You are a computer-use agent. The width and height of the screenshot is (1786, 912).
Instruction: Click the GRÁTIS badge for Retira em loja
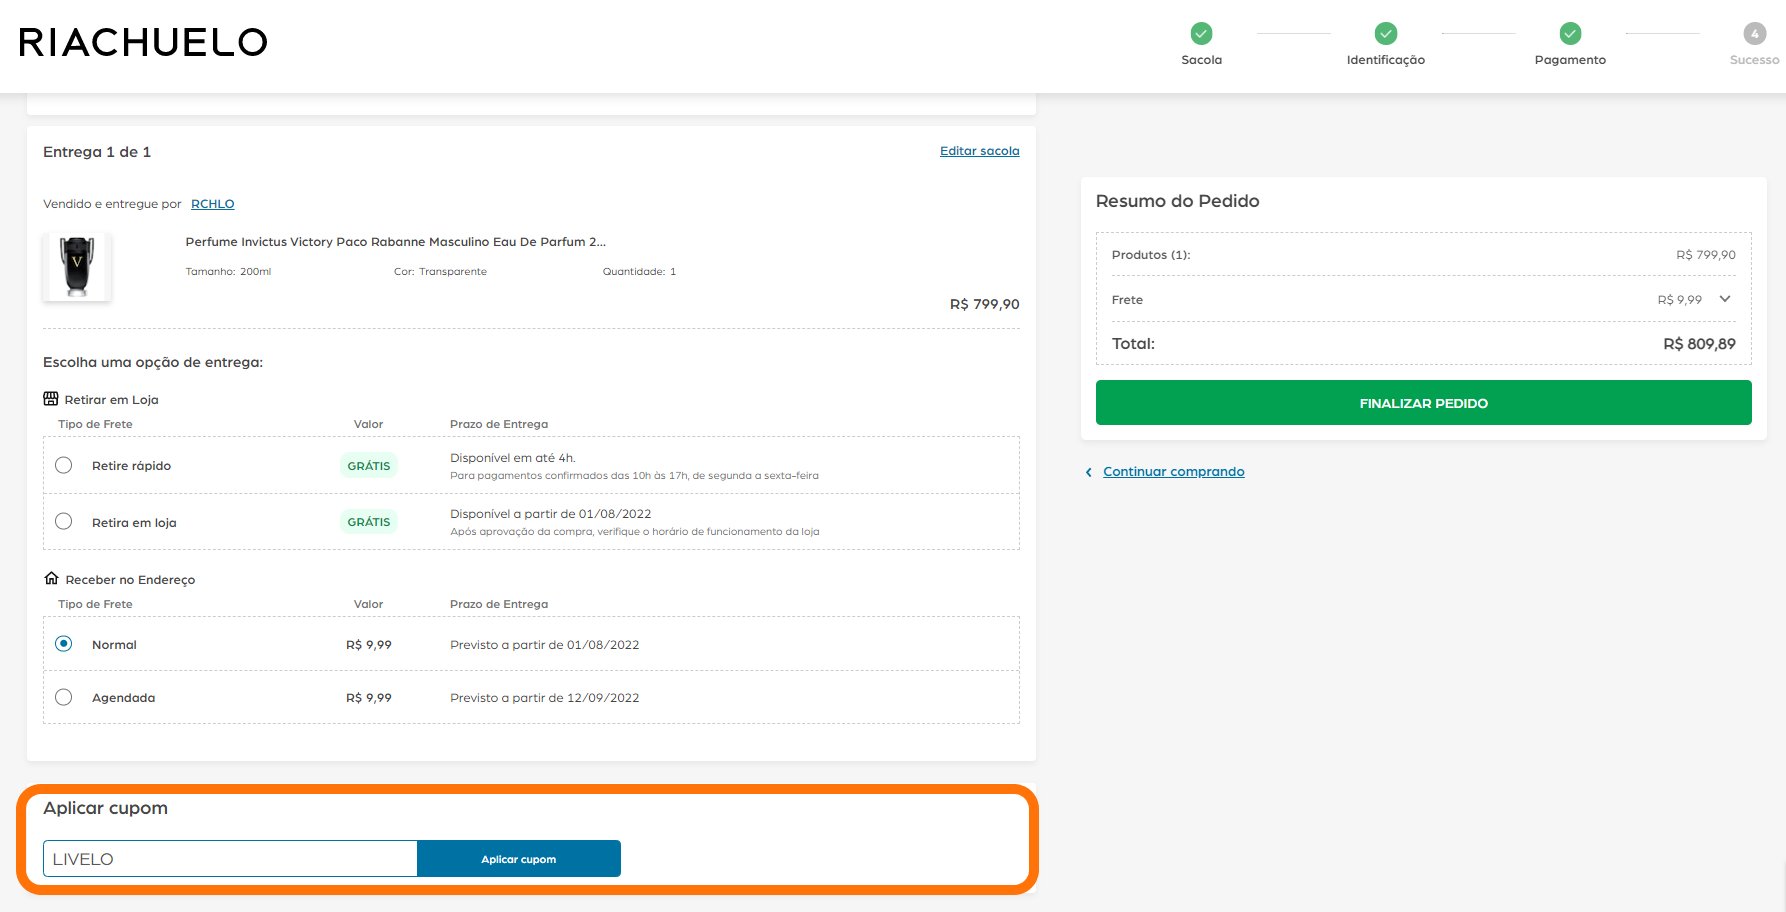coord(369,522)
